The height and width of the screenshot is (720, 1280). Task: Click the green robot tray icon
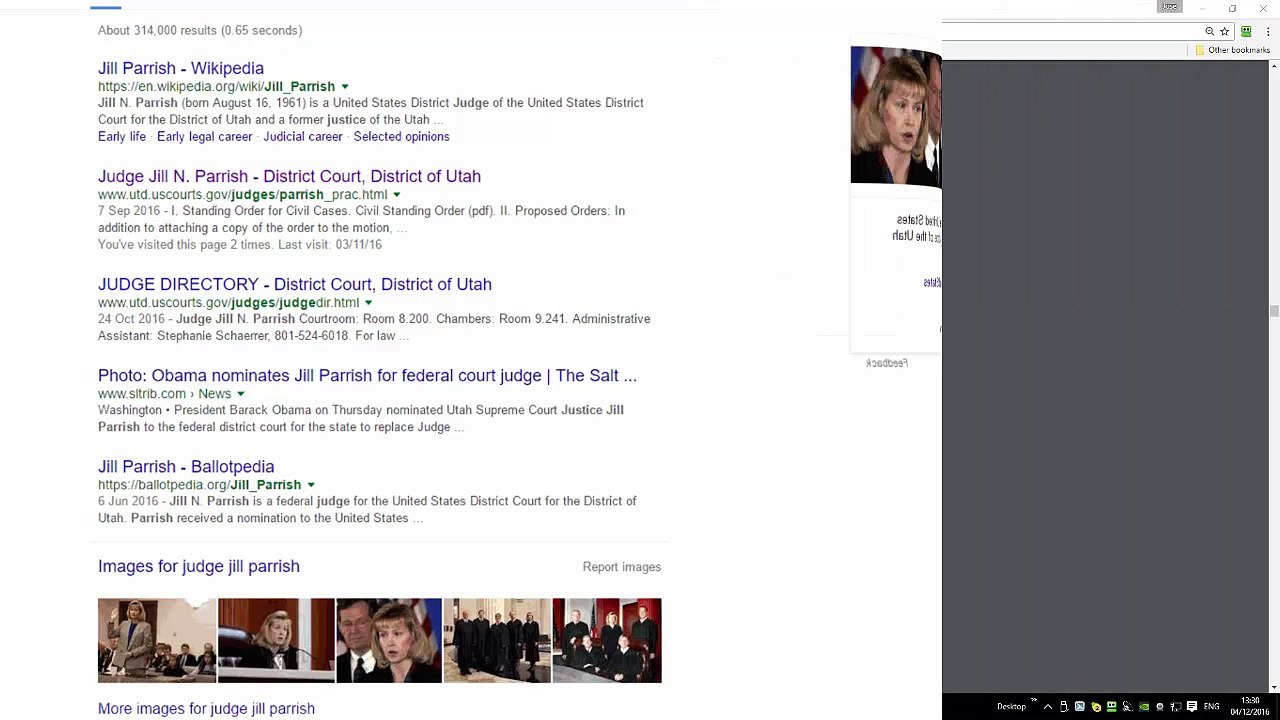point(1112,706)
